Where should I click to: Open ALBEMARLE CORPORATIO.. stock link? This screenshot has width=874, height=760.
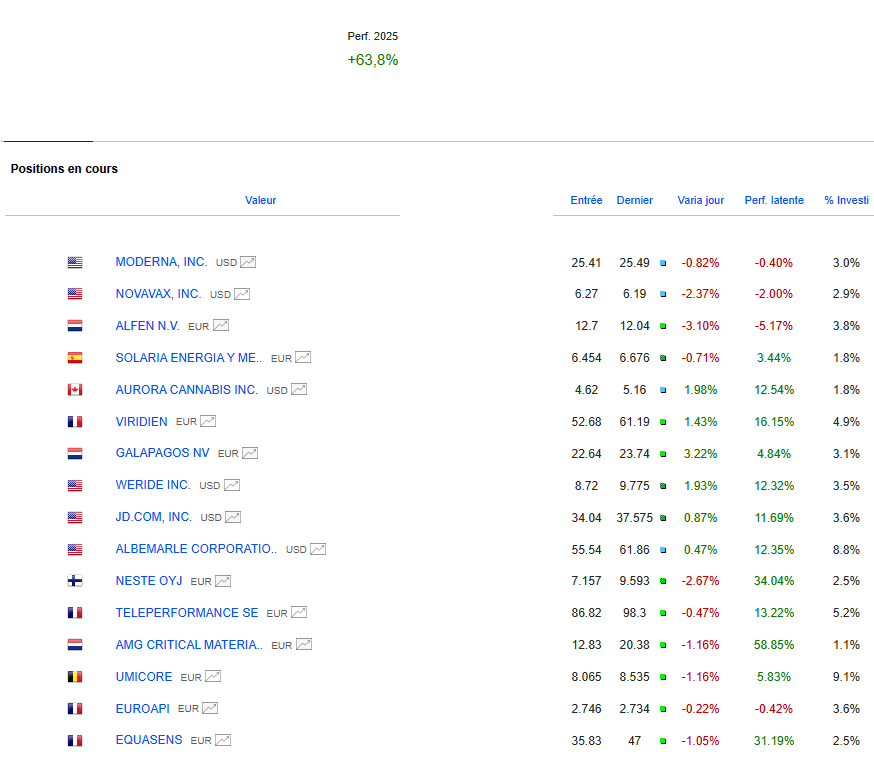pyautogui.click(x=196, y=549)
